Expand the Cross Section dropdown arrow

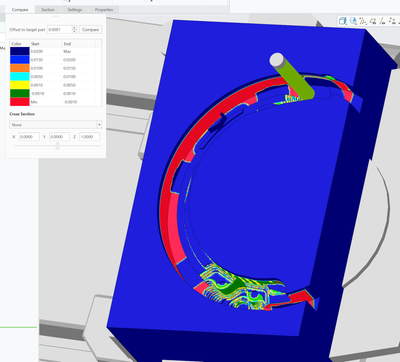[x=99, y=125]
